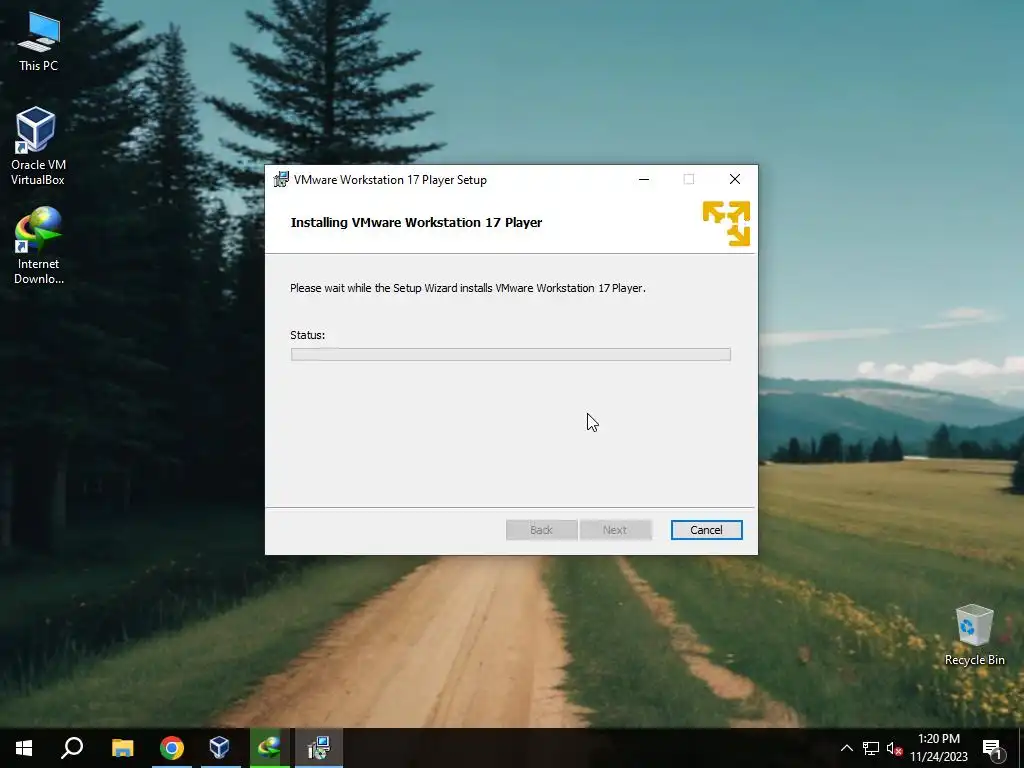The height and width of the screenshot is (768, 1024).
Task: Click the yellow VMware logo in the installer
Action: point(726,223)
